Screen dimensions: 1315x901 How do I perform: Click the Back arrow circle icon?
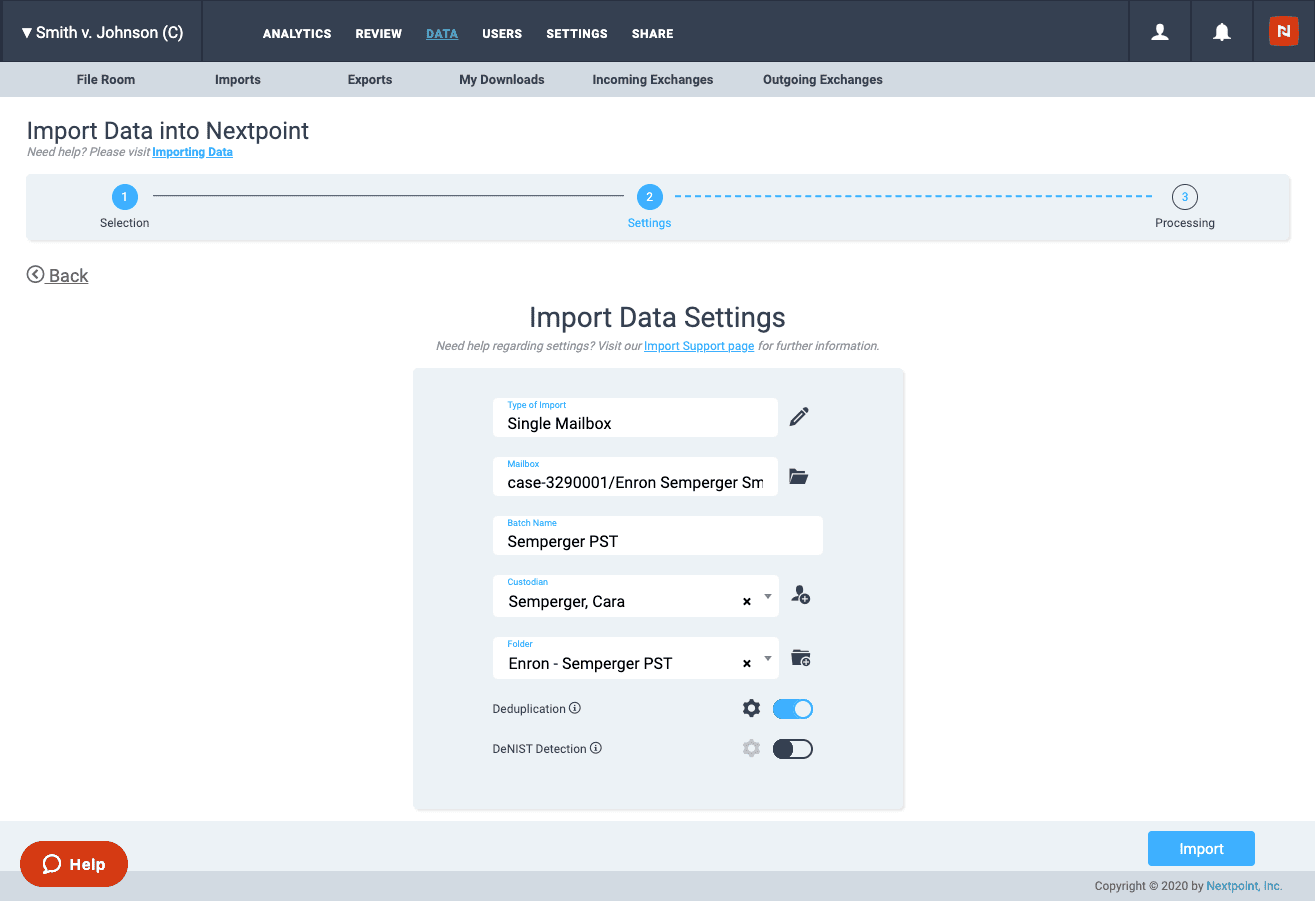click(x=35, y=274)
